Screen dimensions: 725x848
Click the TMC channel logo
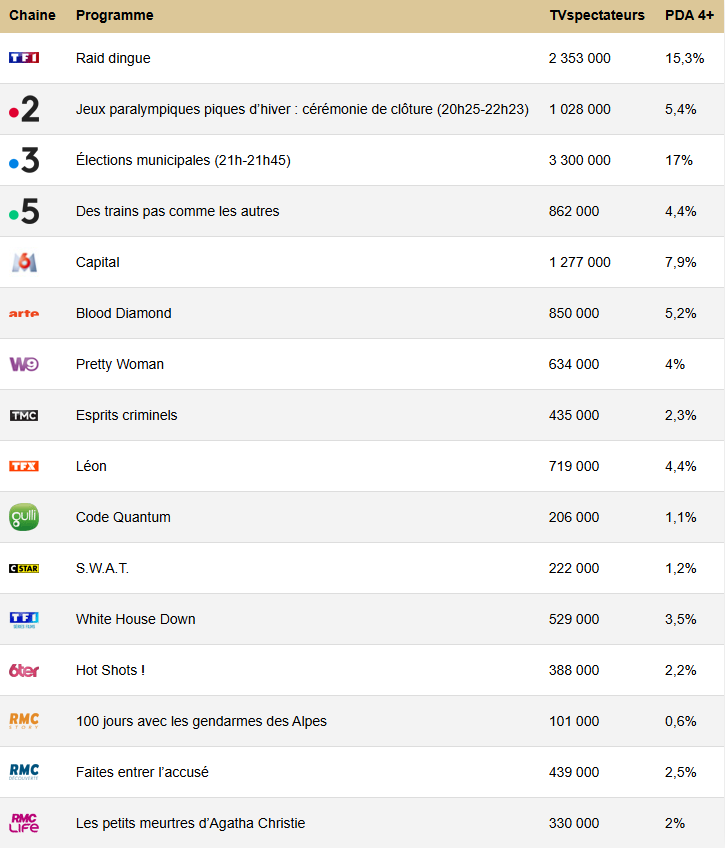tap(24, 415)
